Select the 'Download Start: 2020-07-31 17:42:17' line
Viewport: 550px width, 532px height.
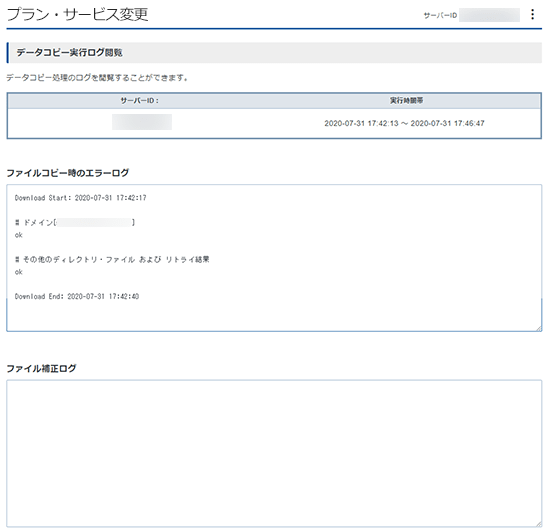pos(80,198)
